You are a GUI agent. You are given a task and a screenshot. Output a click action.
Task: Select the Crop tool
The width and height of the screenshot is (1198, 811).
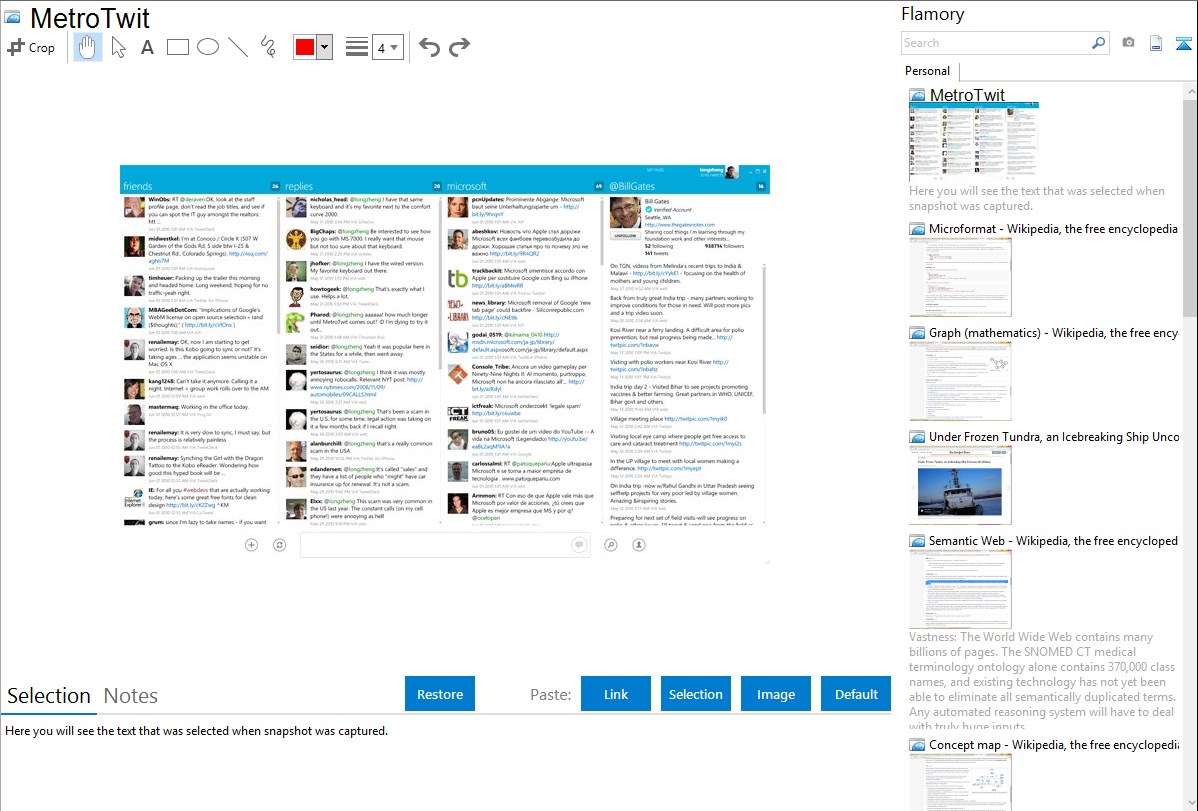[x=31, y=47]
